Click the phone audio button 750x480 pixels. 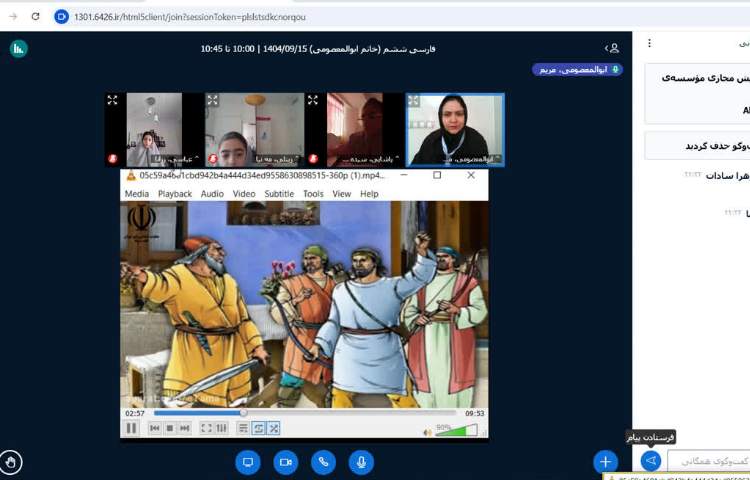point(323,461)
